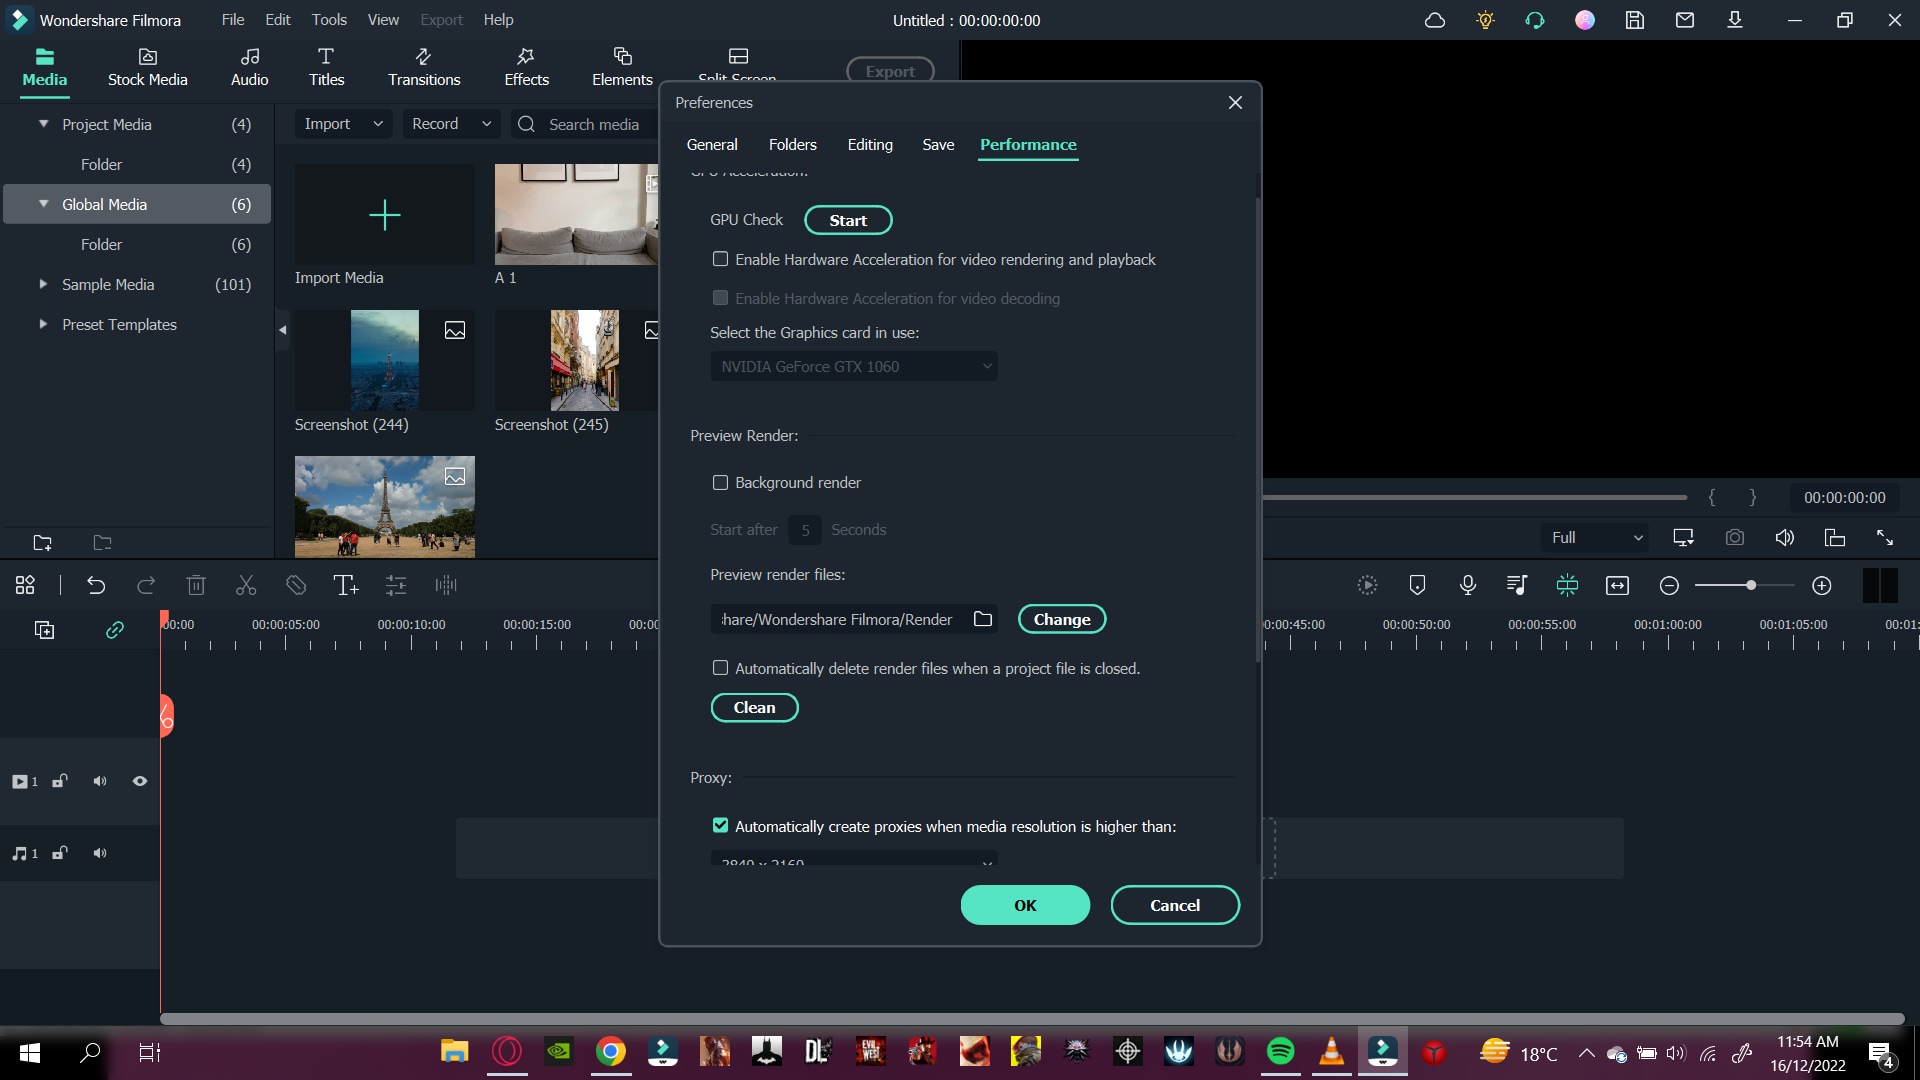The width and height of the screenshot is (1920, 1080).
Task: Select the Titles tool in ribbon
Action: tap(327, 66)
